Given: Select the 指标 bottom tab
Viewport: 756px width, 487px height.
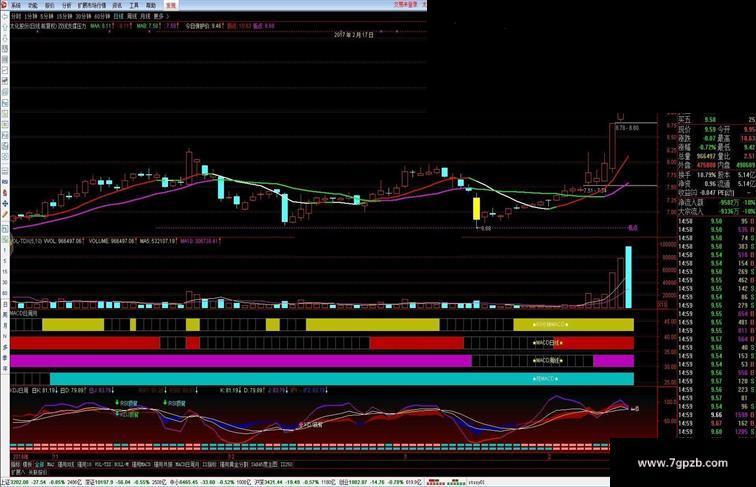Looking at the screenshot, I should point(15,464).
